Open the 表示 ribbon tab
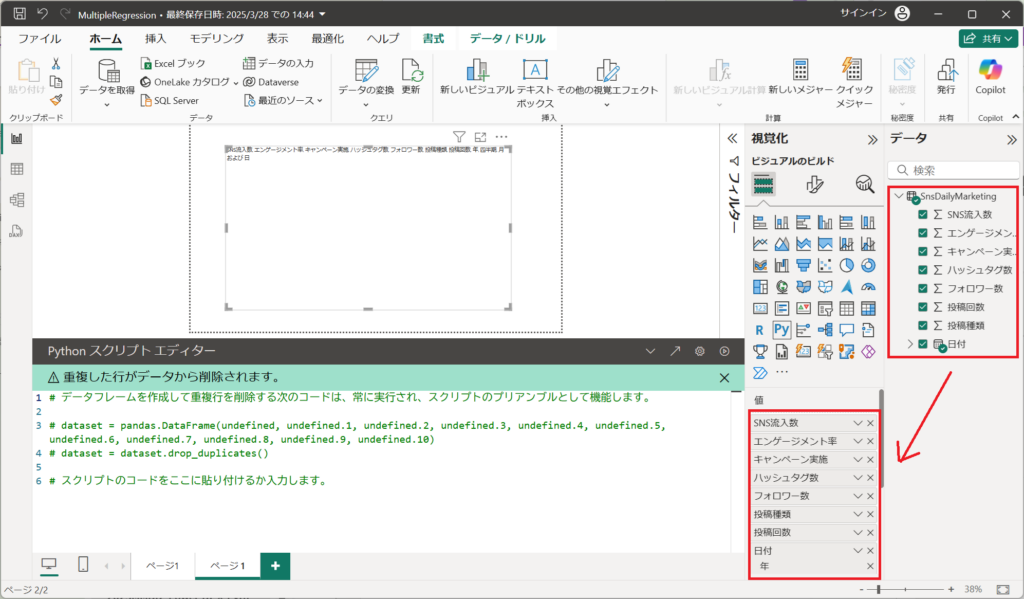The height and width of the screenshot is (599, 1024). click(278, 39)
